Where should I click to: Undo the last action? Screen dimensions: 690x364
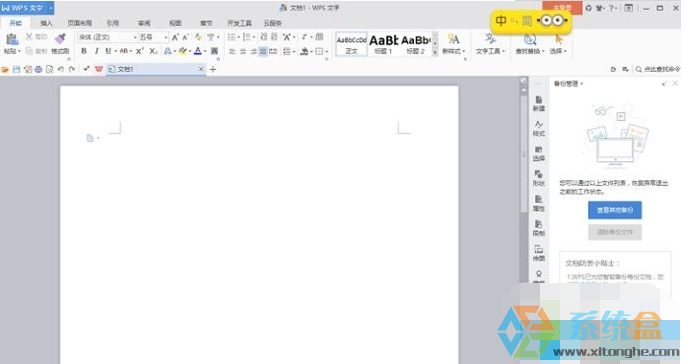click(61, 69)
